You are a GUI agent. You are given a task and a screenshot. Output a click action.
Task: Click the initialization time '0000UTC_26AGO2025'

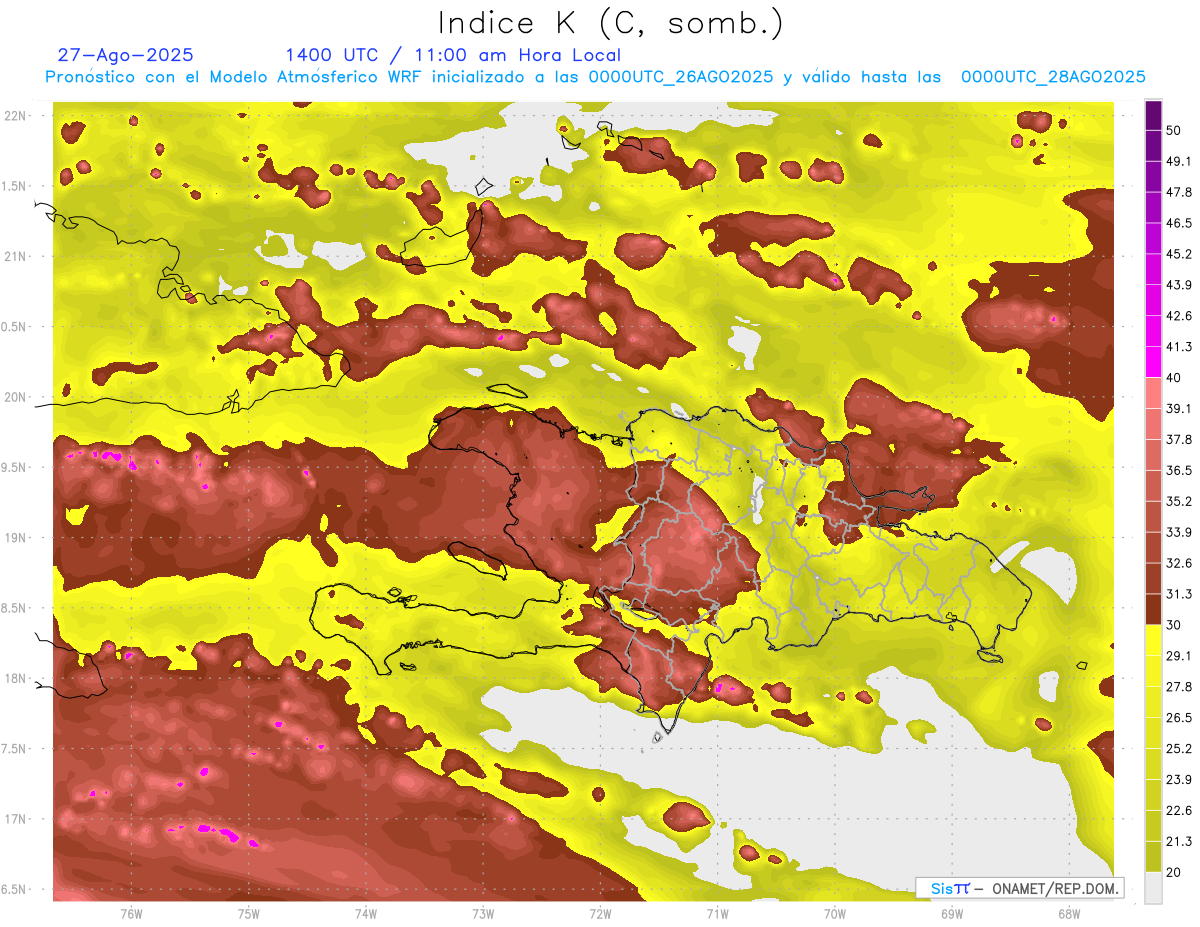(x=681, y=77)
